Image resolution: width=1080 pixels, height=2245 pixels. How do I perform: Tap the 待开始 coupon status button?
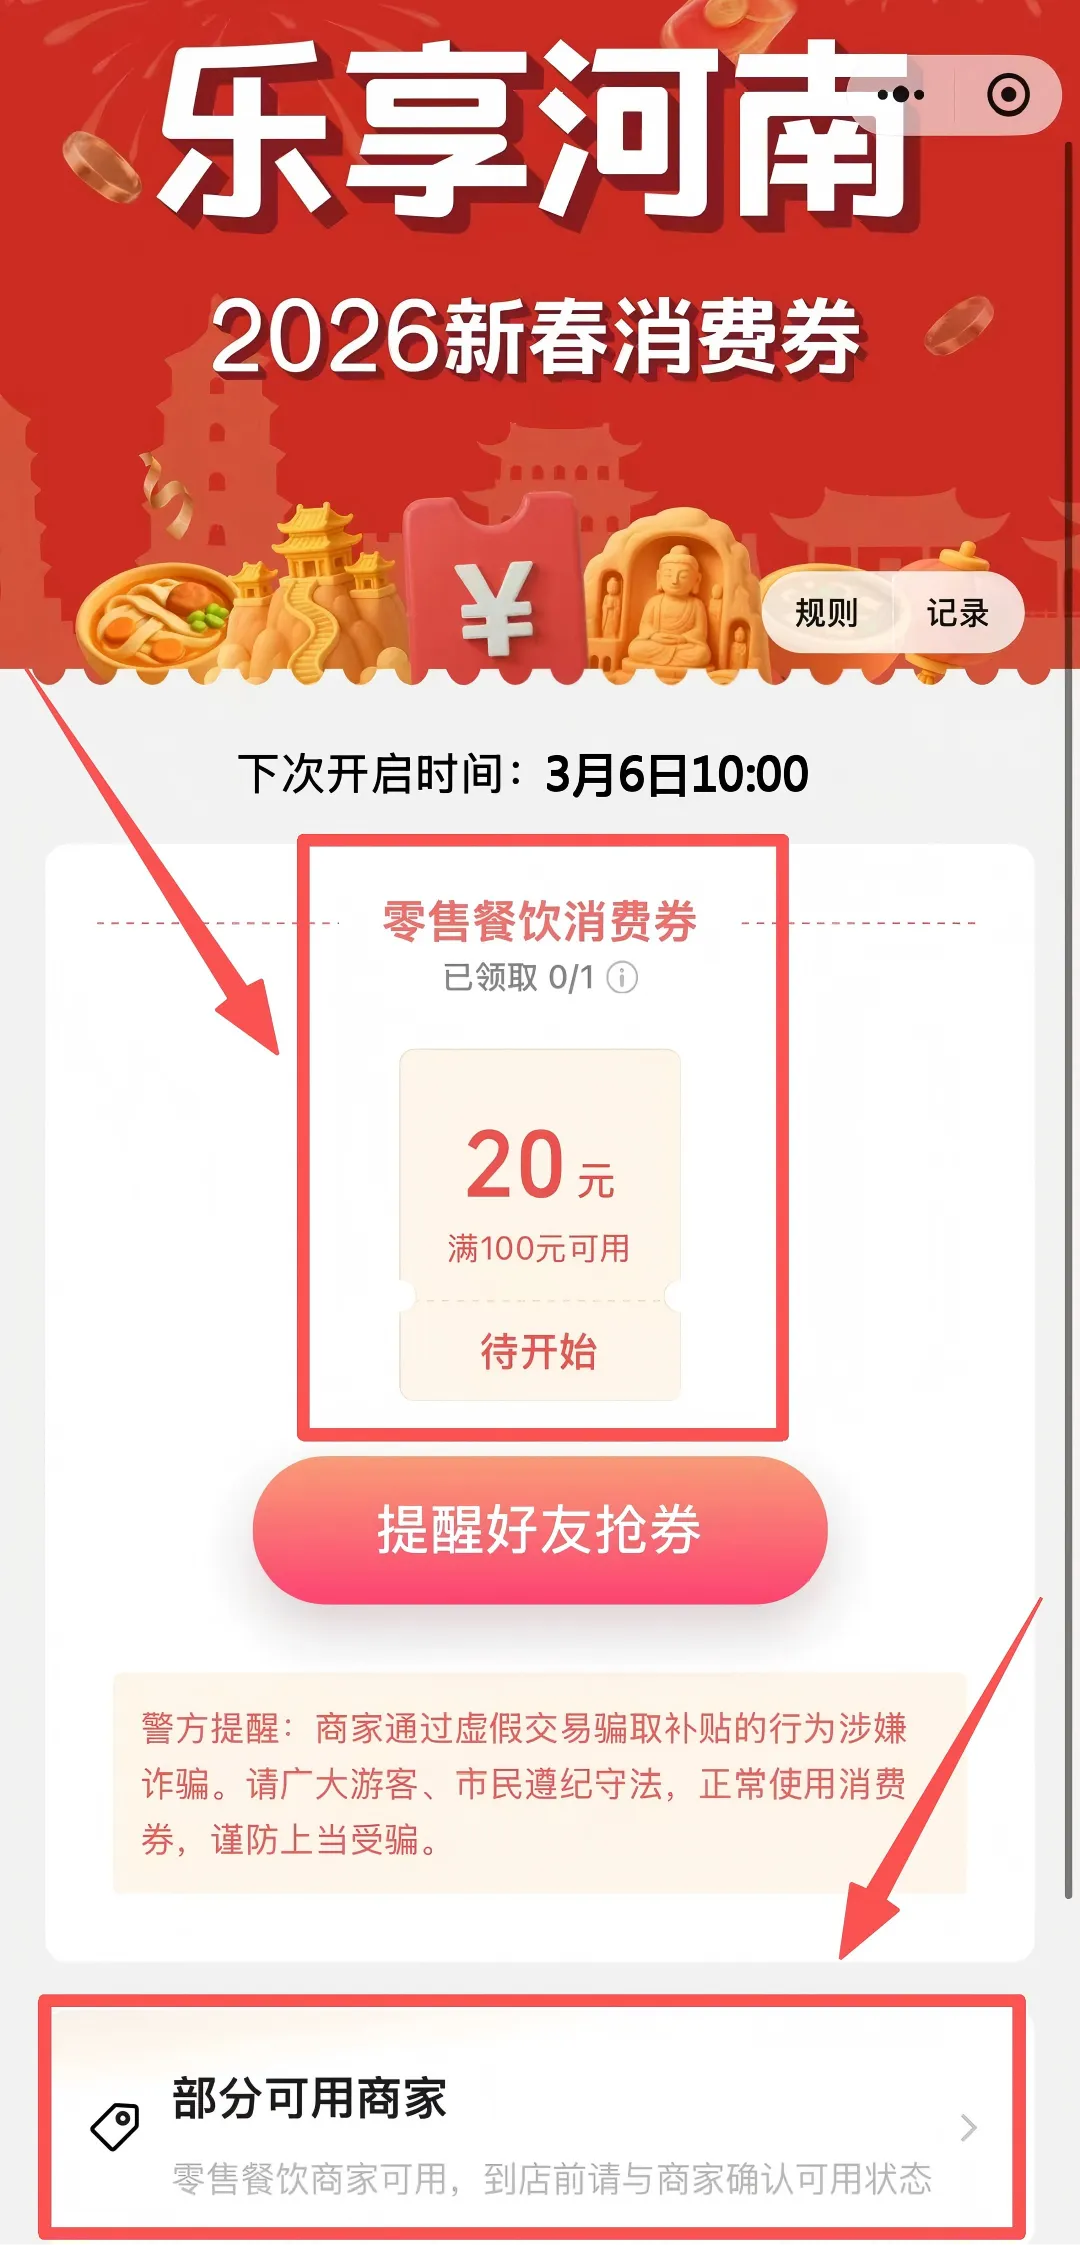[x=539, y=1351]
